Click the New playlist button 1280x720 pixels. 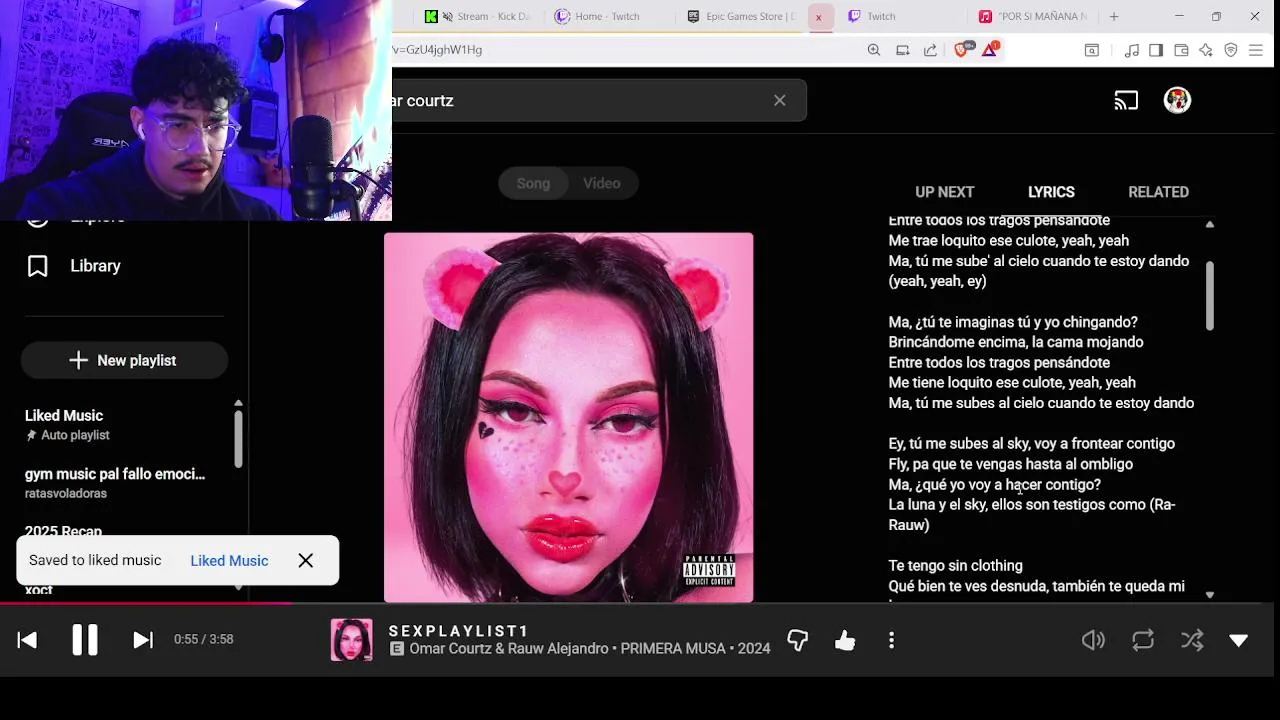pos(124,360)
